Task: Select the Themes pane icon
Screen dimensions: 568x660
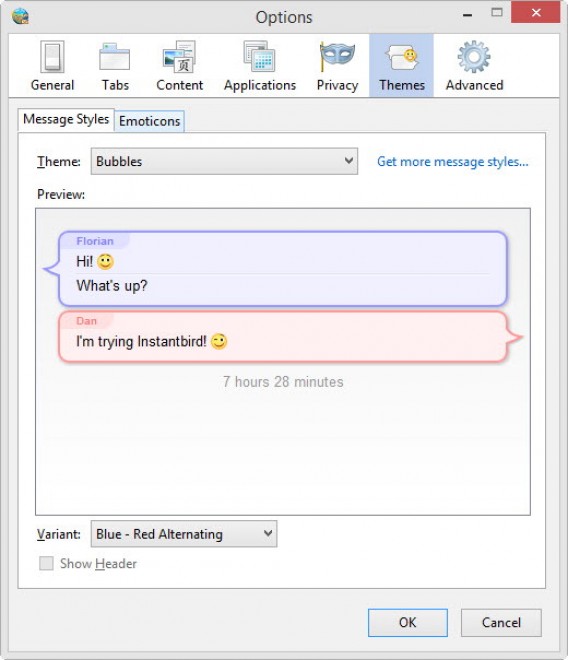Action: tap(401, 66)
